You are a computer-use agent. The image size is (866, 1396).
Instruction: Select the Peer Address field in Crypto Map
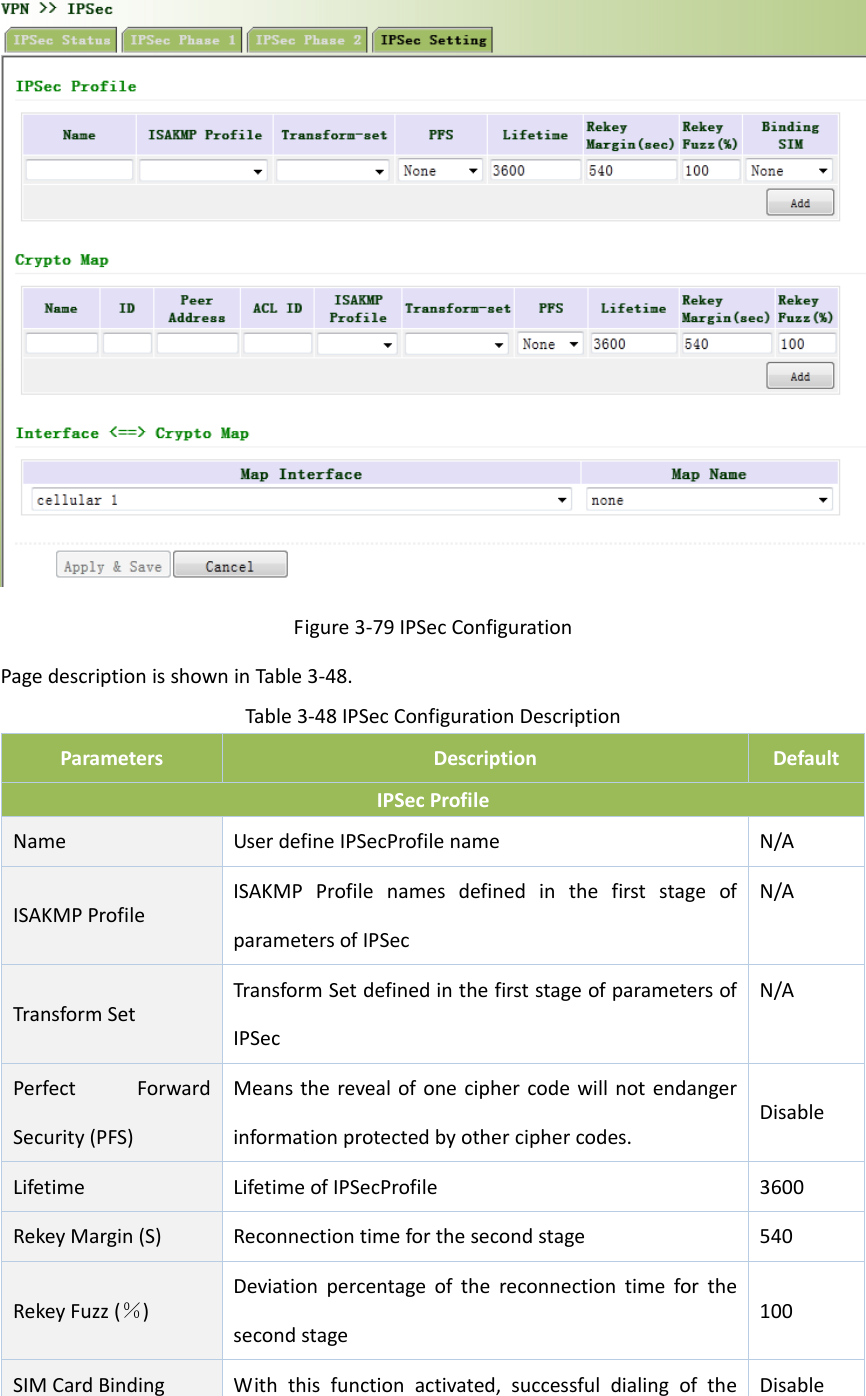pos(196,343)
